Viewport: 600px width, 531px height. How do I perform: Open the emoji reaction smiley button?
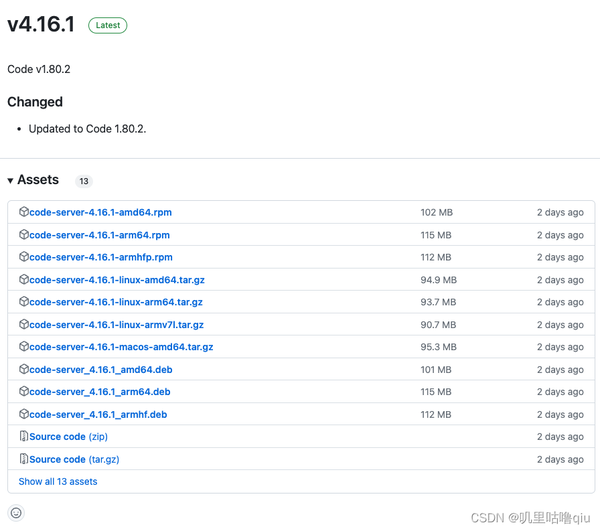coord(16,513)
